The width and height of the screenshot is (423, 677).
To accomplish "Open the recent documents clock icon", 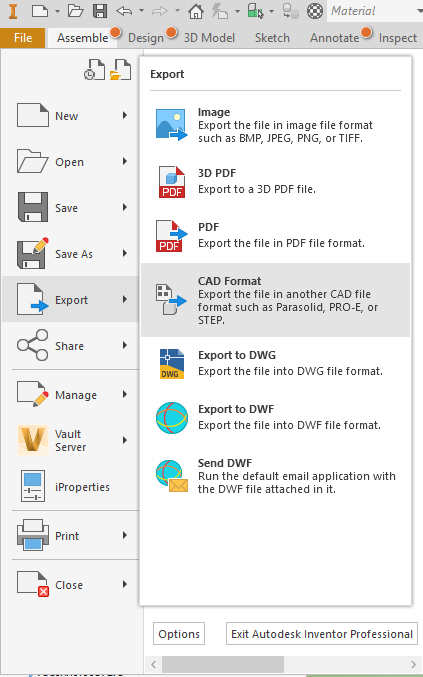I will [x=94, y=70].
